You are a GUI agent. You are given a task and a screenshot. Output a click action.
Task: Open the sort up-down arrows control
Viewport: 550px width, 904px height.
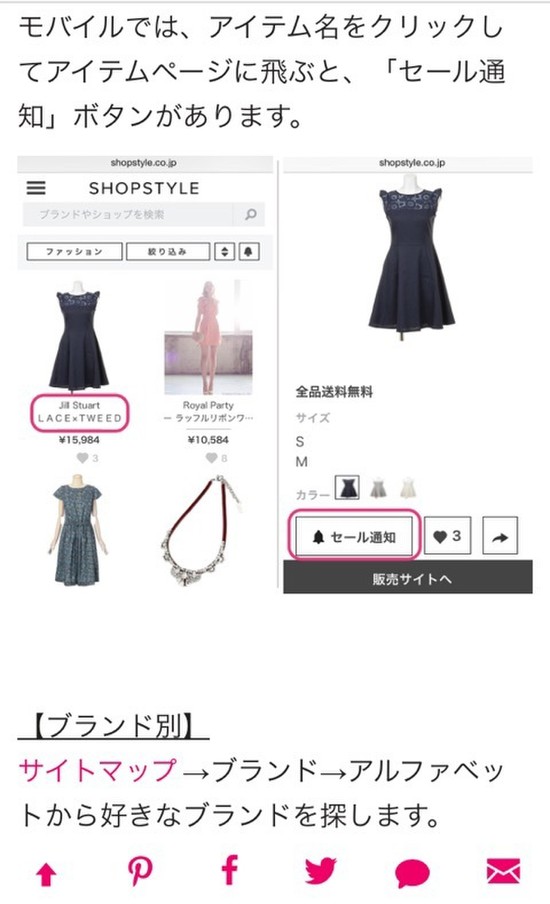(225, 251)
